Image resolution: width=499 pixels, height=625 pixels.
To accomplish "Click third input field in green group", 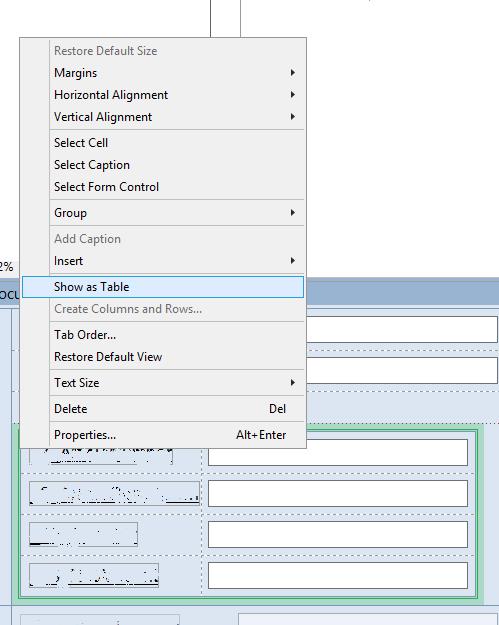I will 338,534.
